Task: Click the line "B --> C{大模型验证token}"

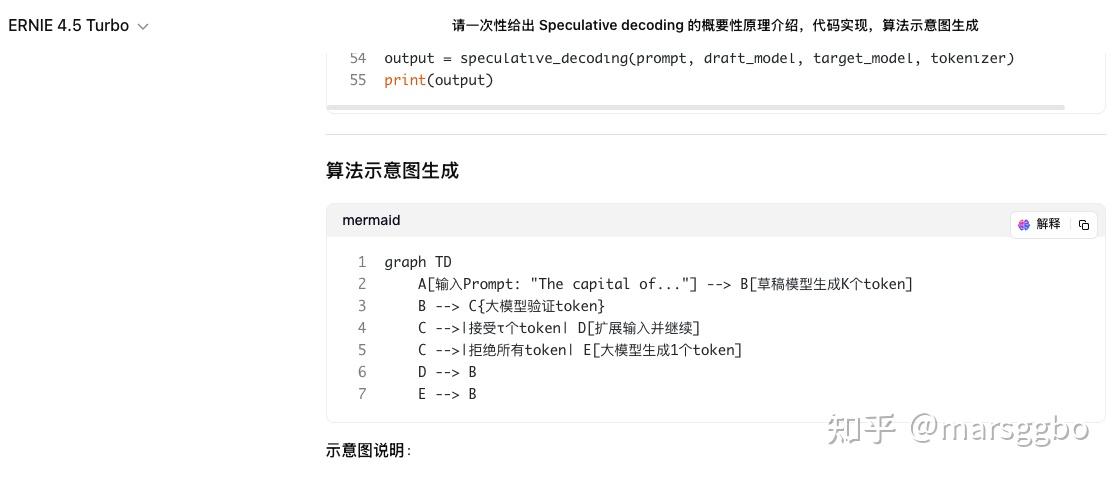Action: click(511, 307)
